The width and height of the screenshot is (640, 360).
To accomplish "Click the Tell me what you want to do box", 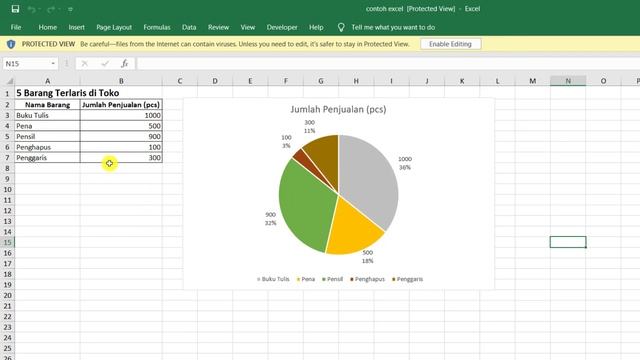I will click(393, 27).
